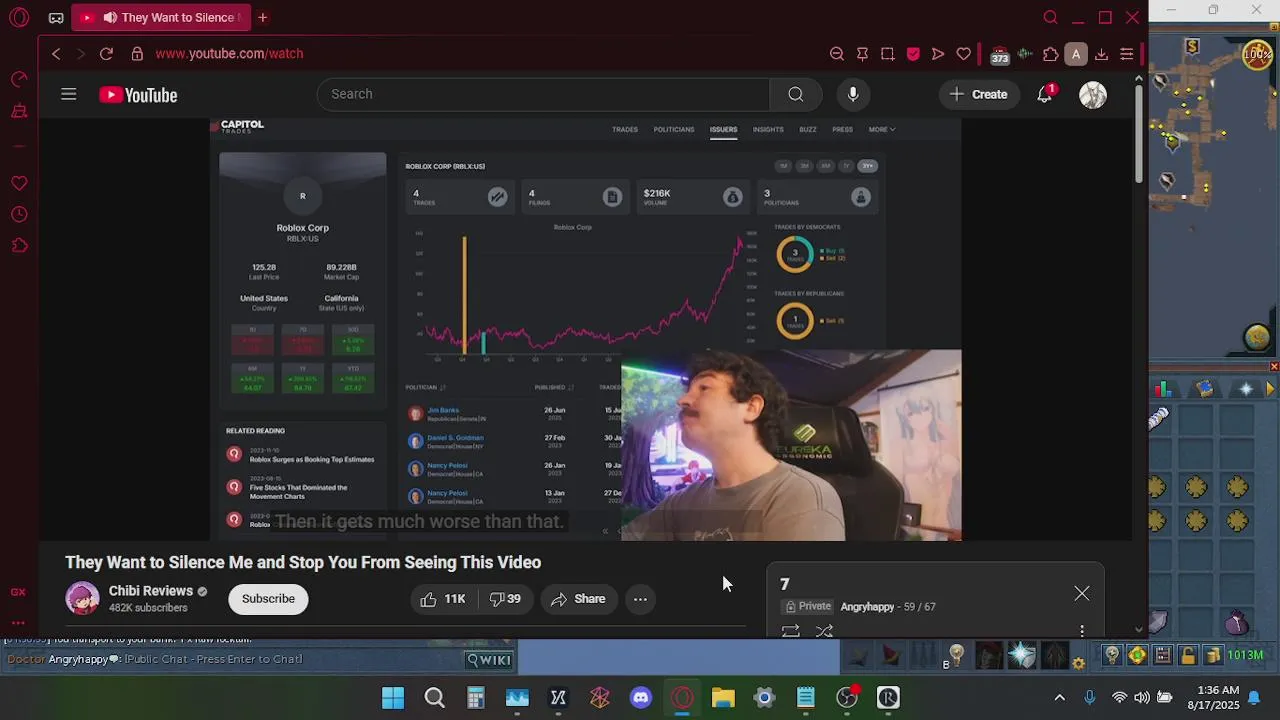Screen dimensions: 1280x720
Task: Open Opera Flow send icon
Action: click(x=938, y=54)
